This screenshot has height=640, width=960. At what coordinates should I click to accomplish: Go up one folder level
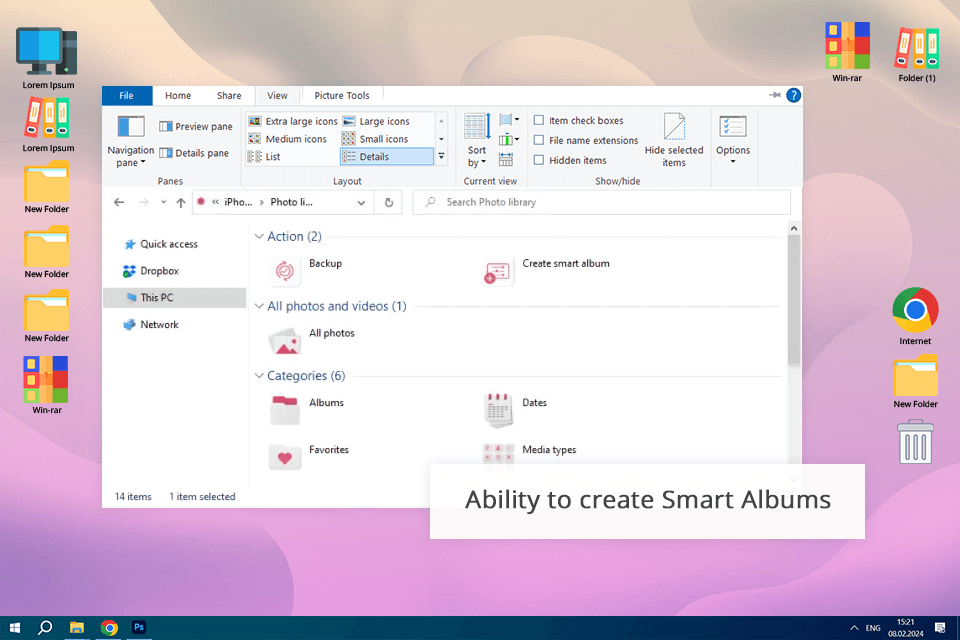click(181, 202)
